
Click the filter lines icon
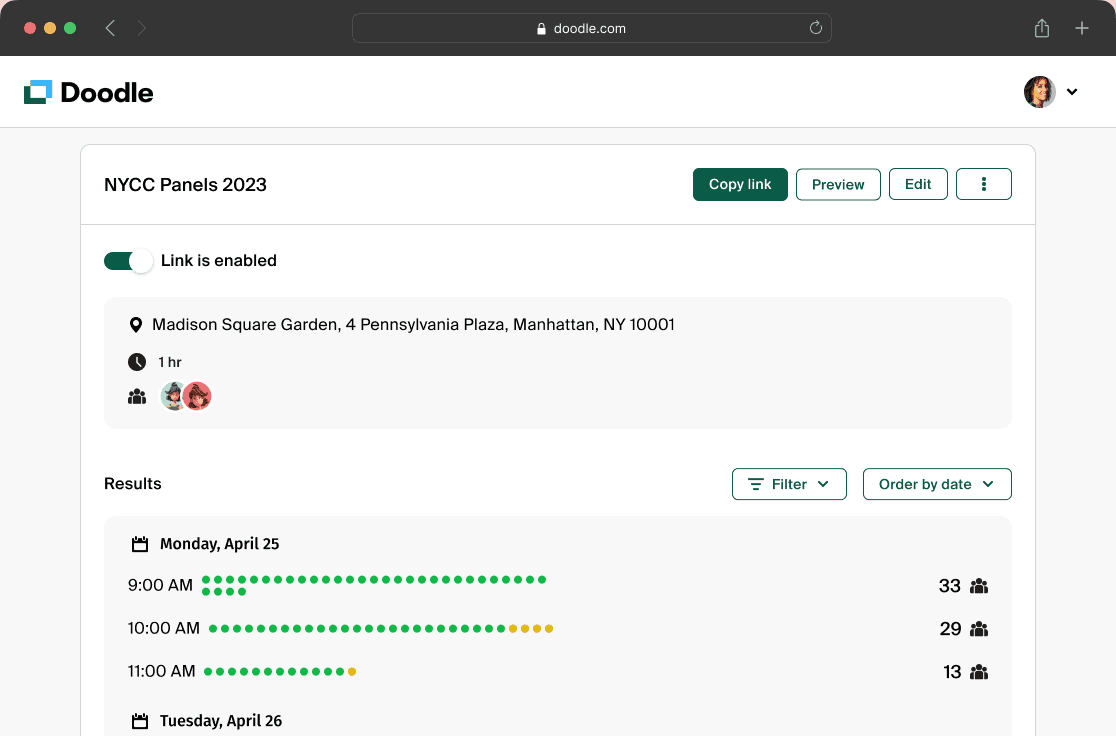click(x=756, y=484)
